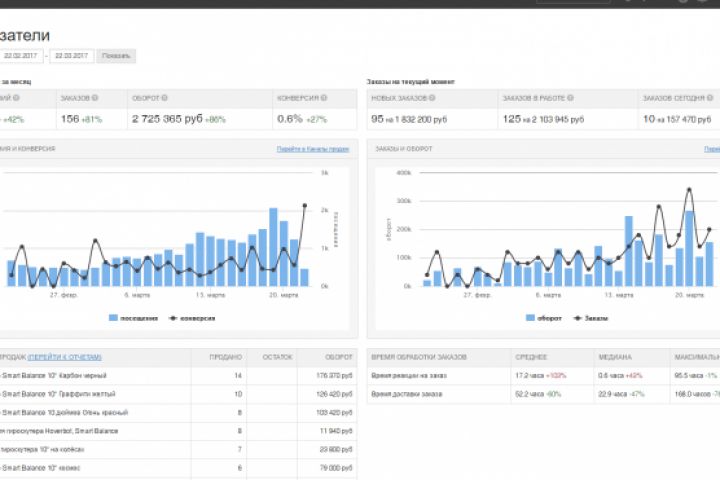720x480 pixels.
Task: Toggle Заказы series in chart legend
Action: click(591, 318)
